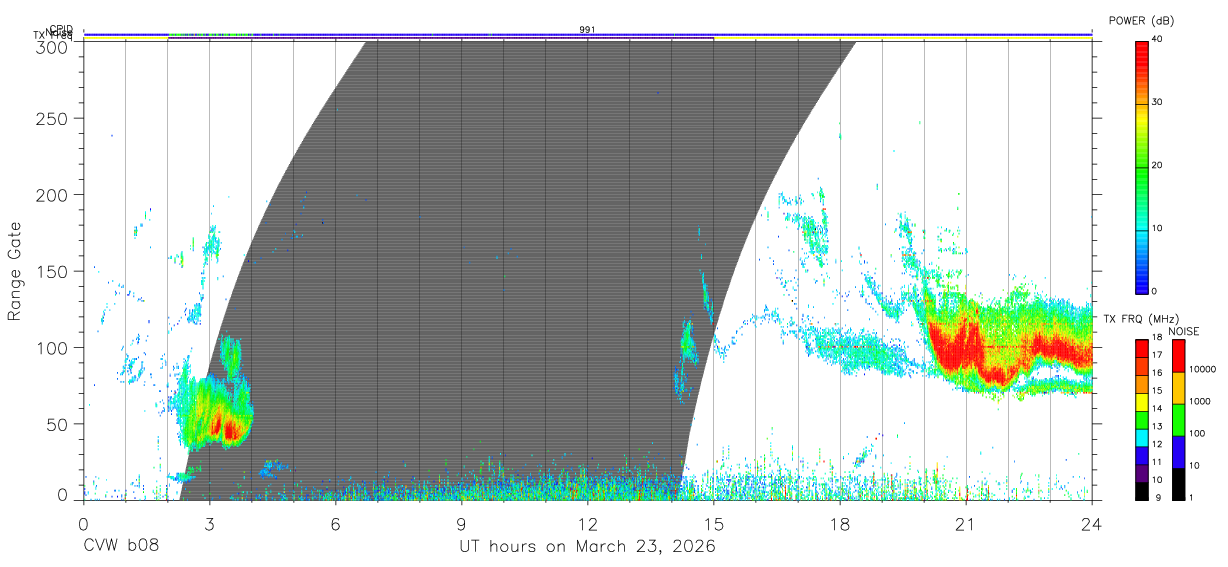Click the red echo patch near hour 3
The image size is (1228, 567).
click(x=224, y=427)
